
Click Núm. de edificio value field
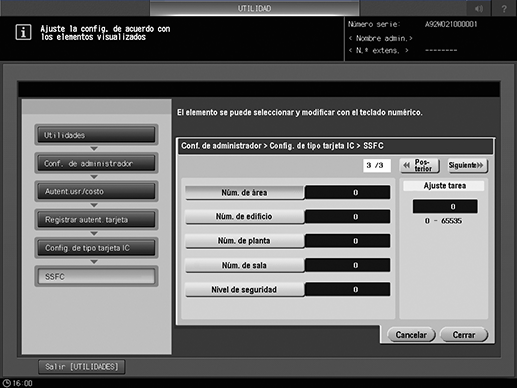click(x=347, y=217)
